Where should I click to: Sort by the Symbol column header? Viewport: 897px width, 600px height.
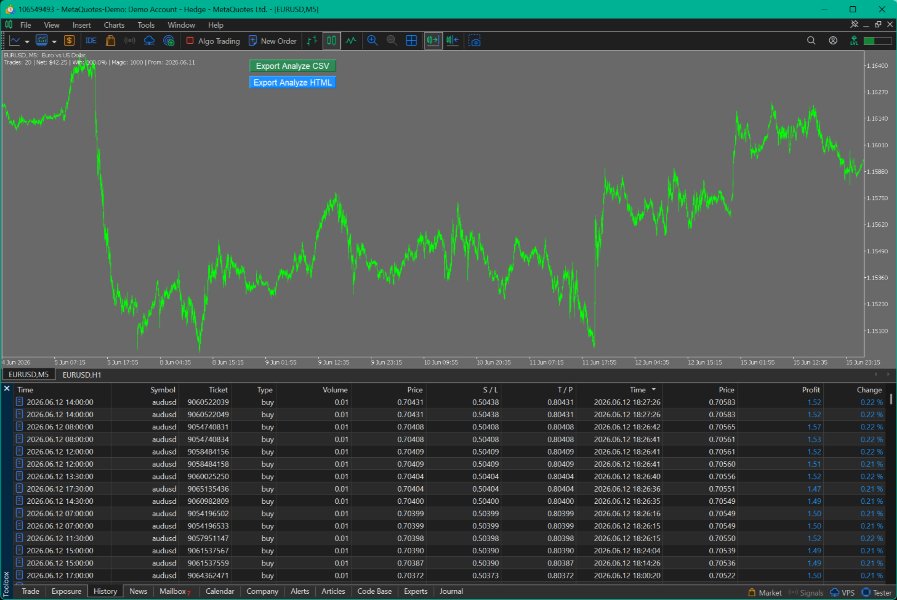click(162, 390)
